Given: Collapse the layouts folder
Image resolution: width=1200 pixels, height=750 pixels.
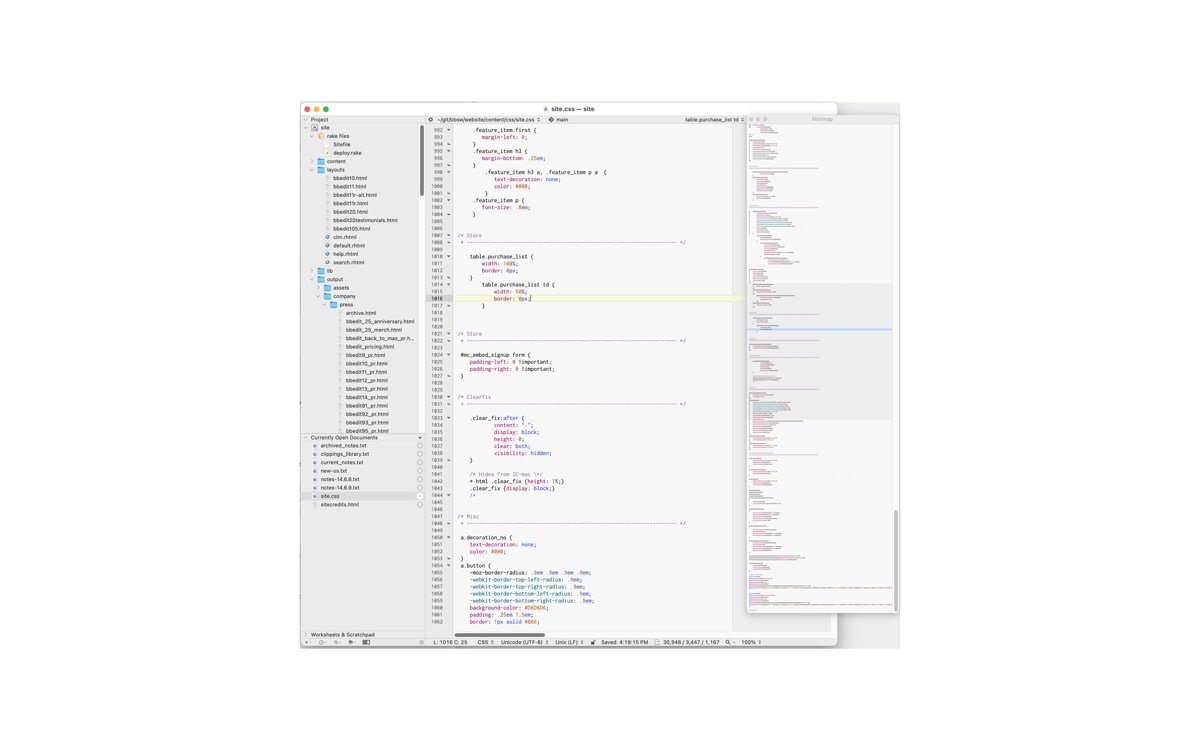Looking at the screenshot, I should pos(312,170).
